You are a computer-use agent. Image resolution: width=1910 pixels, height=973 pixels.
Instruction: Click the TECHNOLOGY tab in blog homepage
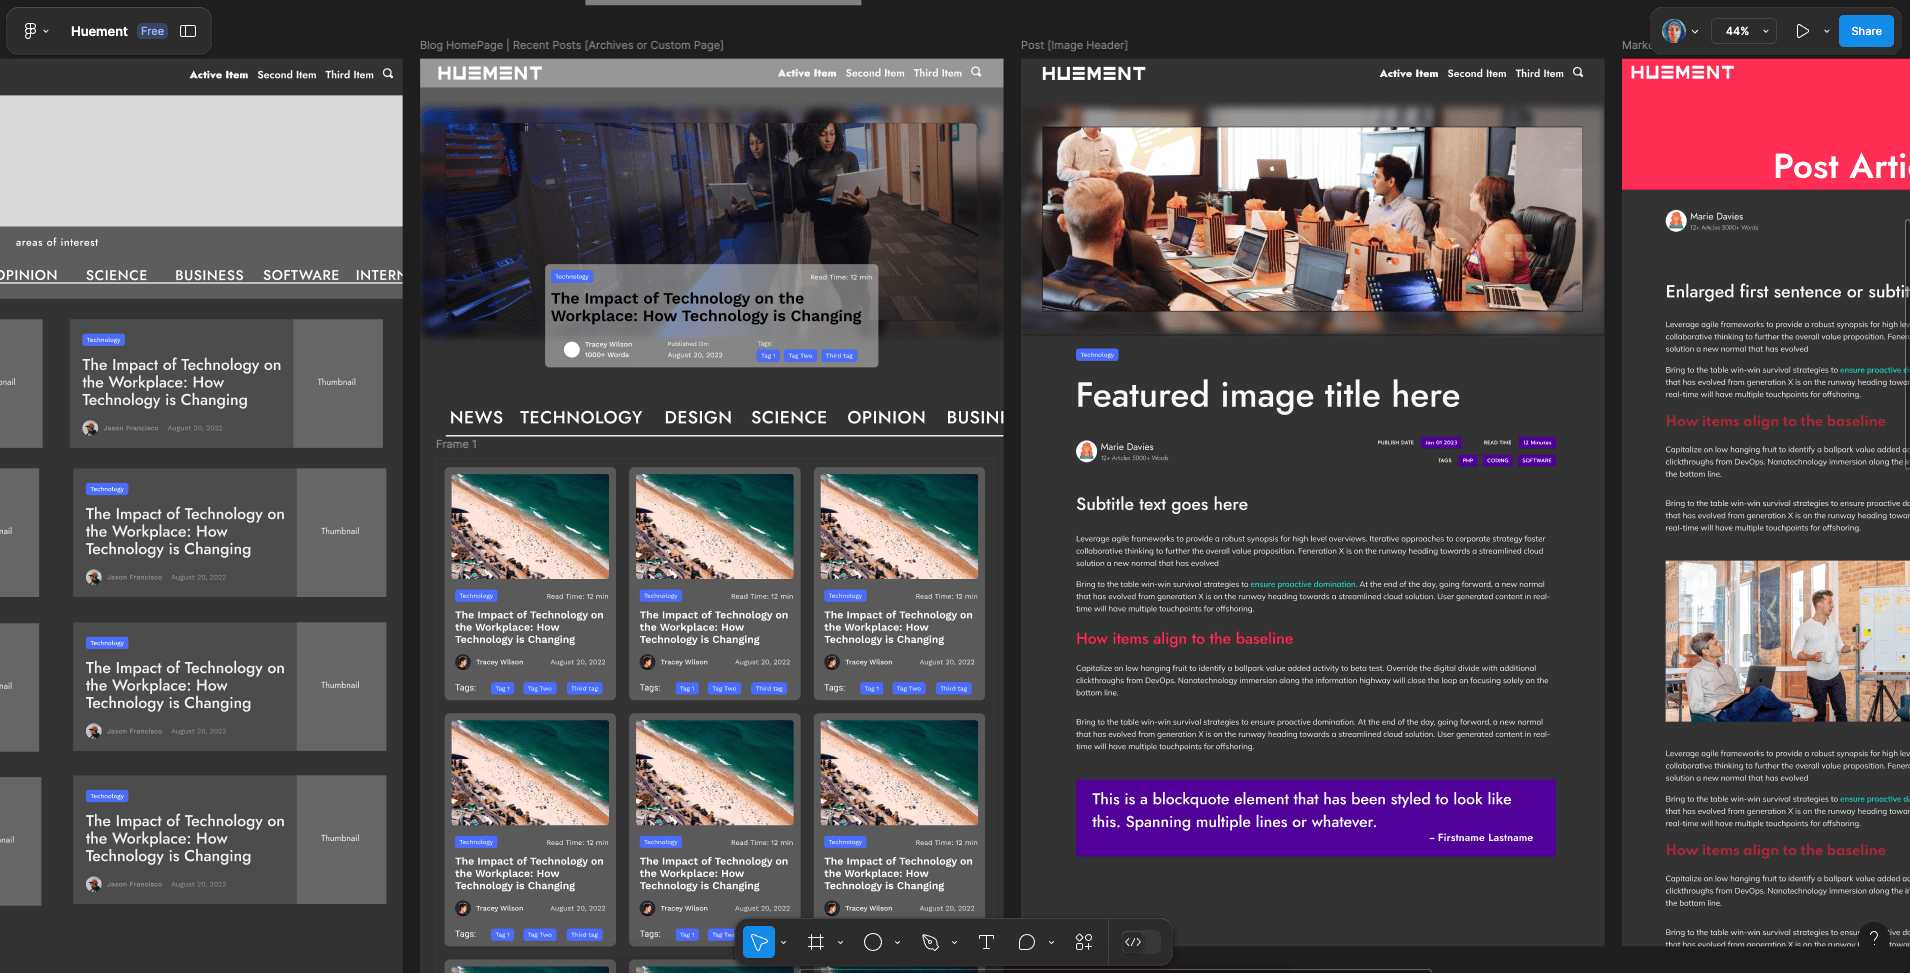point(580,417)
